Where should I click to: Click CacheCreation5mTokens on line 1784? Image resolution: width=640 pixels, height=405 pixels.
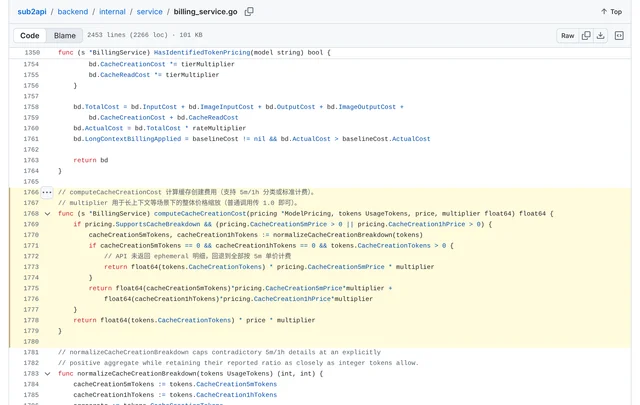pos(236,384)
